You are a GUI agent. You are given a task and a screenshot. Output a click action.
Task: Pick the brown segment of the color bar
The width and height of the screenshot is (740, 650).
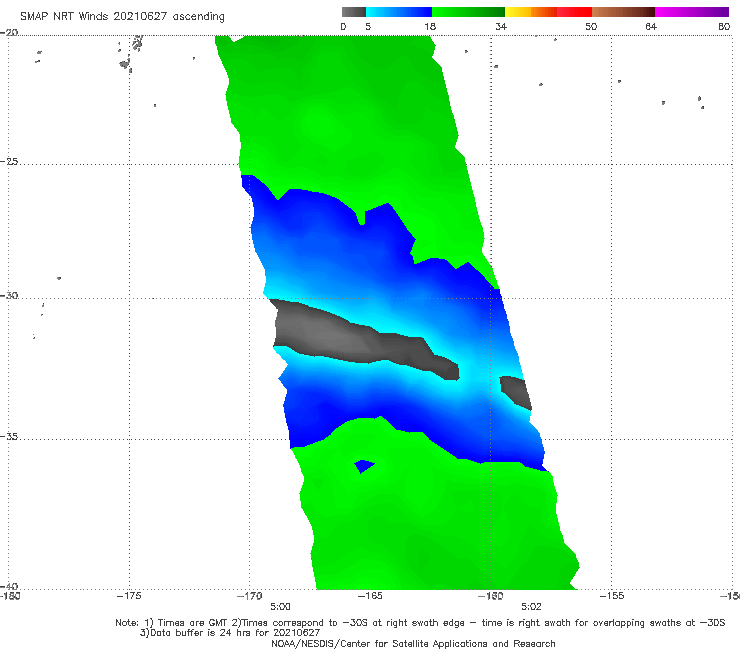623,12
